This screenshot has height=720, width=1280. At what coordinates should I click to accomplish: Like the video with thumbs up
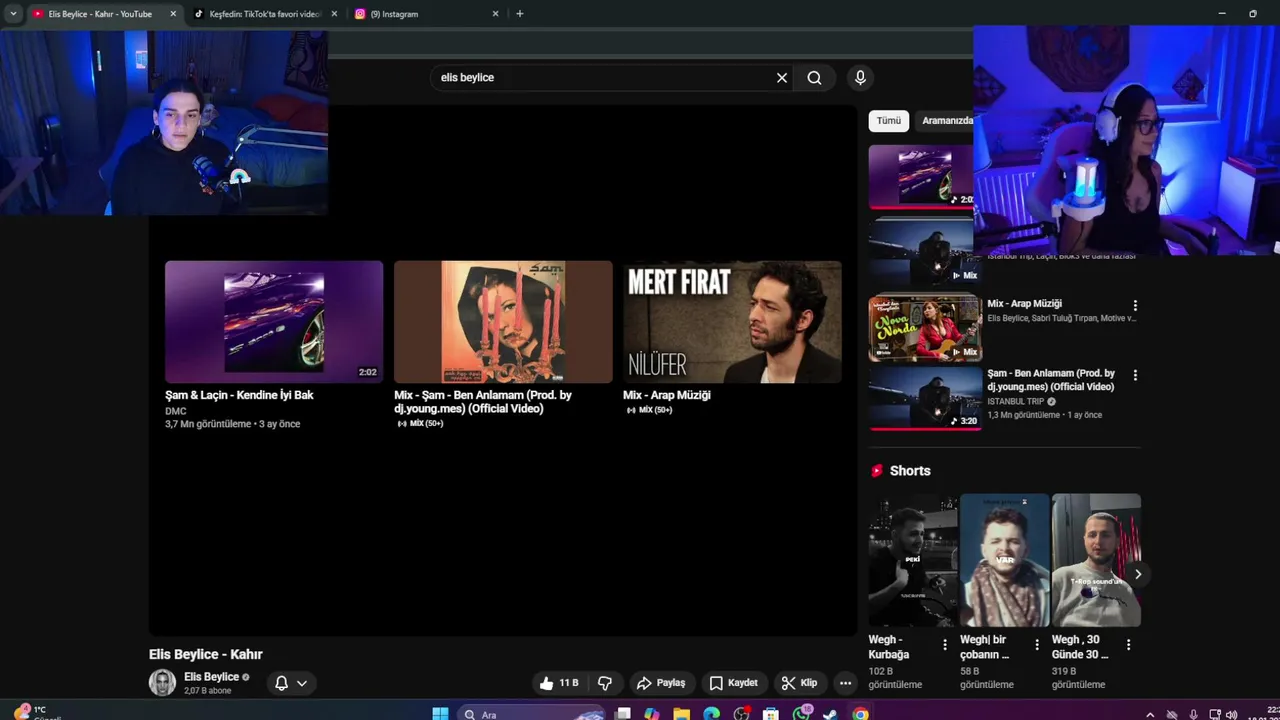pyautogui.click(x=559, y=683)
